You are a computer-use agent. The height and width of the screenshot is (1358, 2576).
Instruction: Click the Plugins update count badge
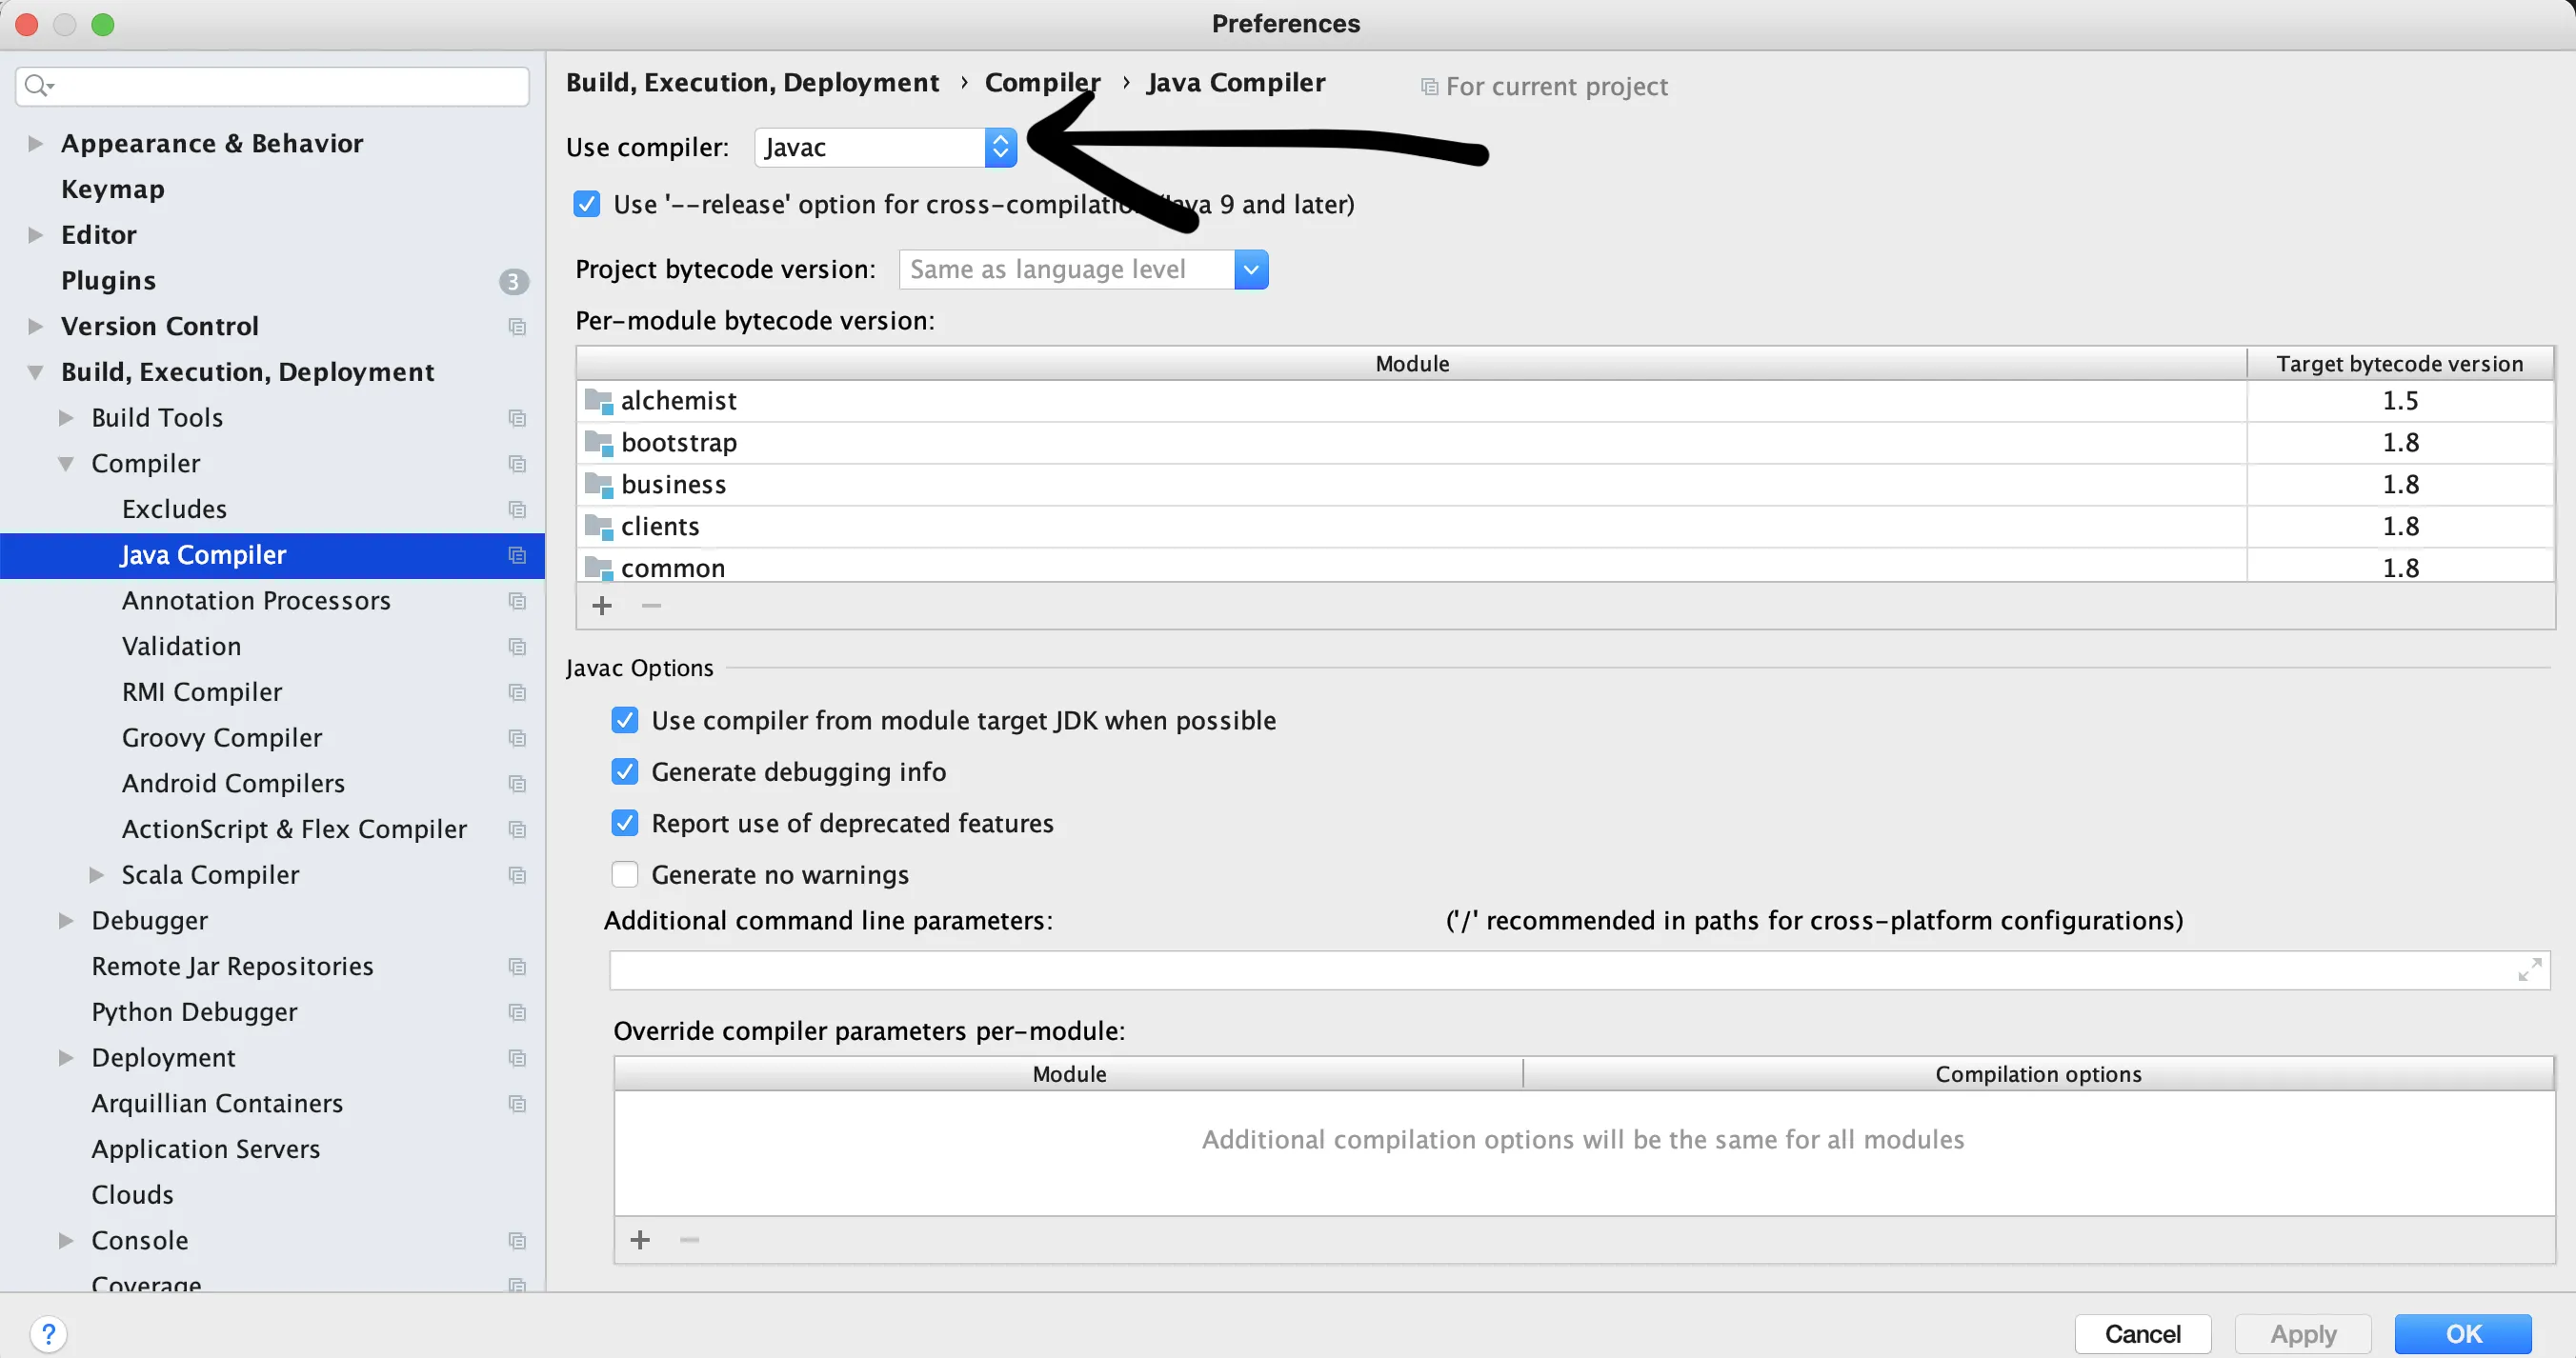(513, 281)
